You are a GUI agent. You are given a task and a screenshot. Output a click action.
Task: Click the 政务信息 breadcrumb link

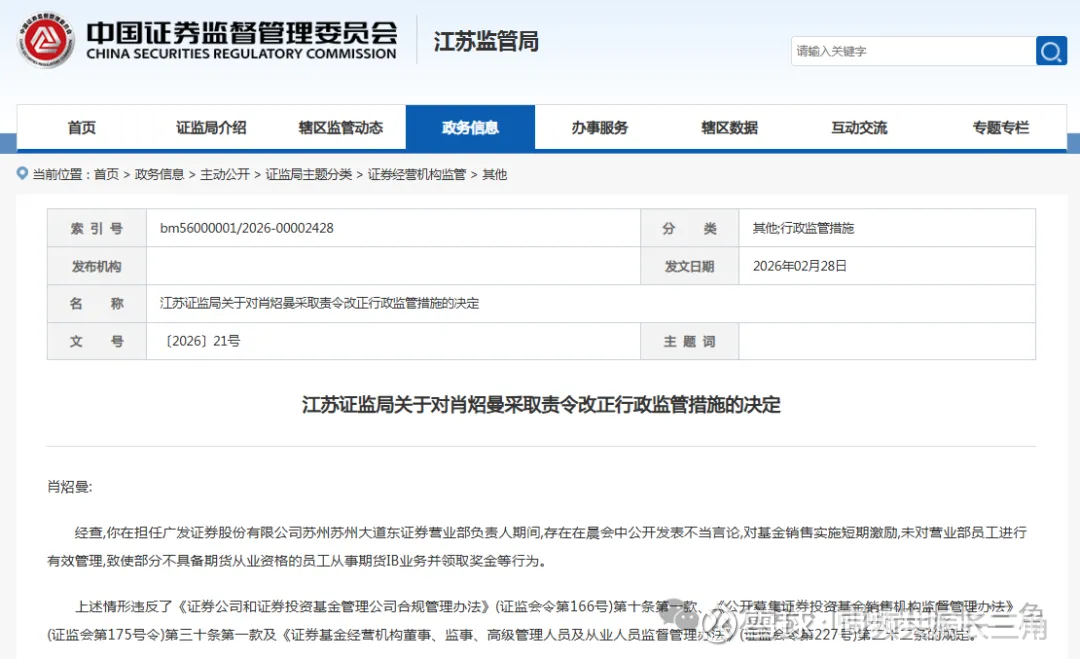[159, 174]
